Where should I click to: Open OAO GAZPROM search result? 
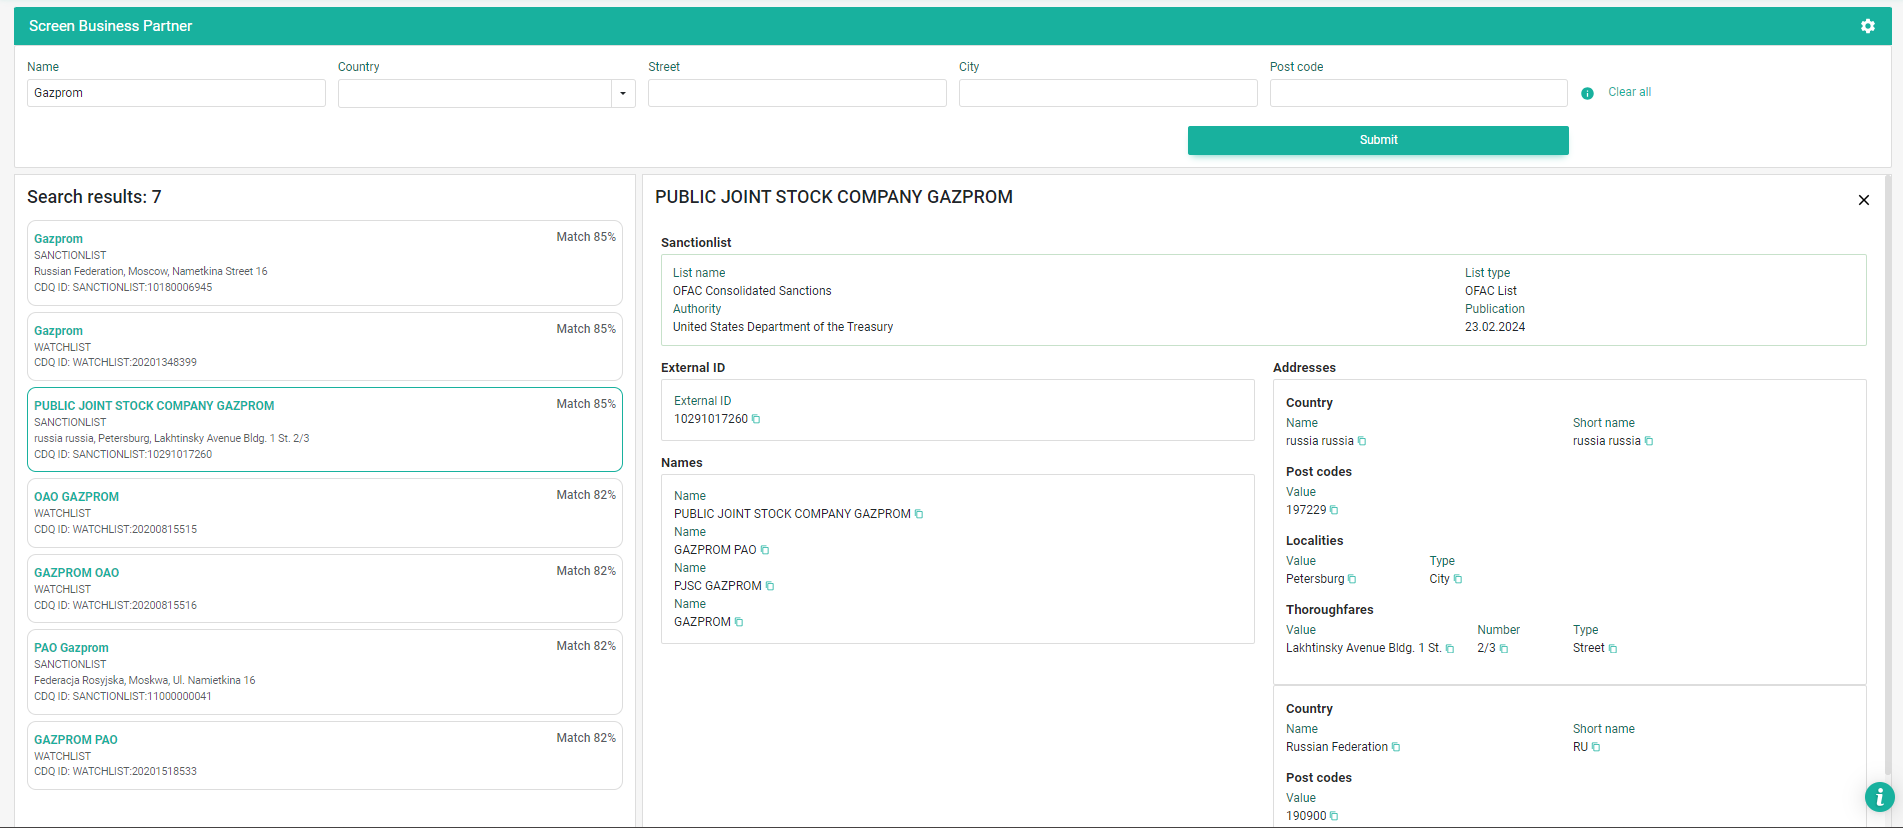pyautogui.click(x=325, y=513)
